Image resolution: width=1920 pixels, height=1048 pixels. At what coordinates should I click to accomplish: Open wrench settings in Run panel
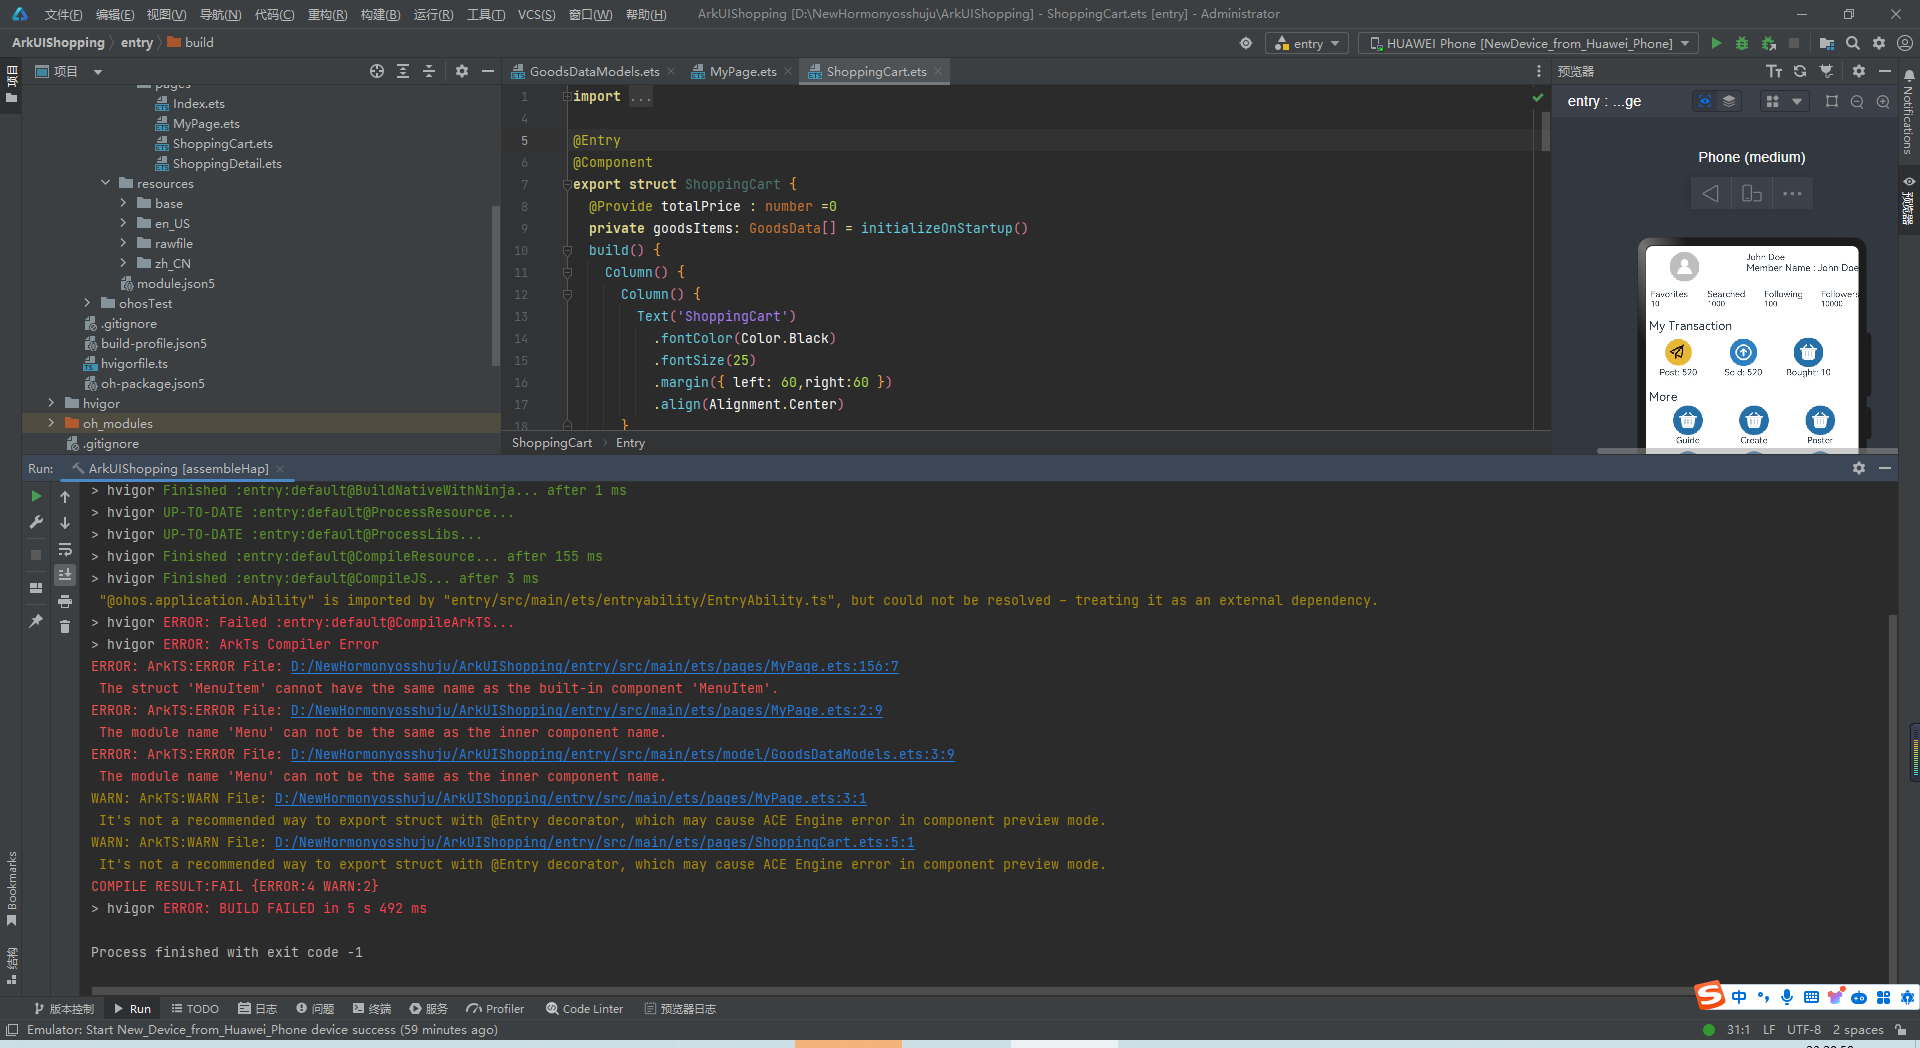(x=36, y=522)
